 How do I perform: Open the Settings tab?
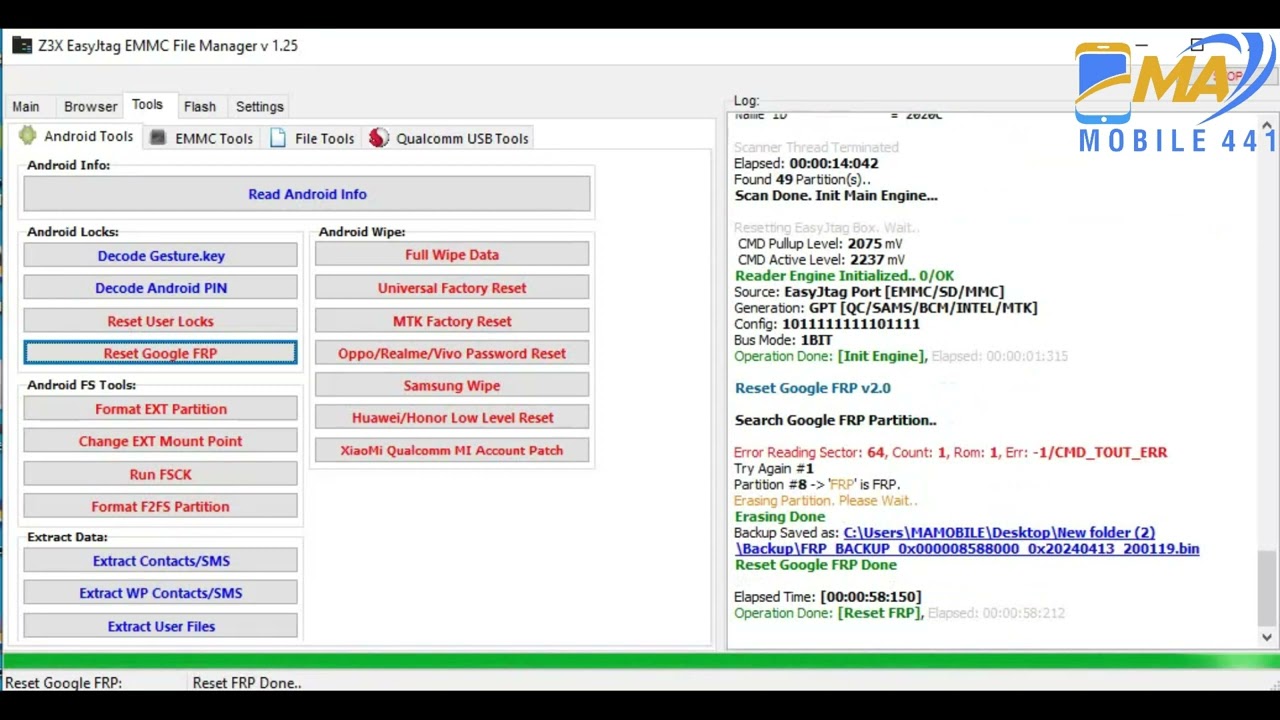pos(259,106)
